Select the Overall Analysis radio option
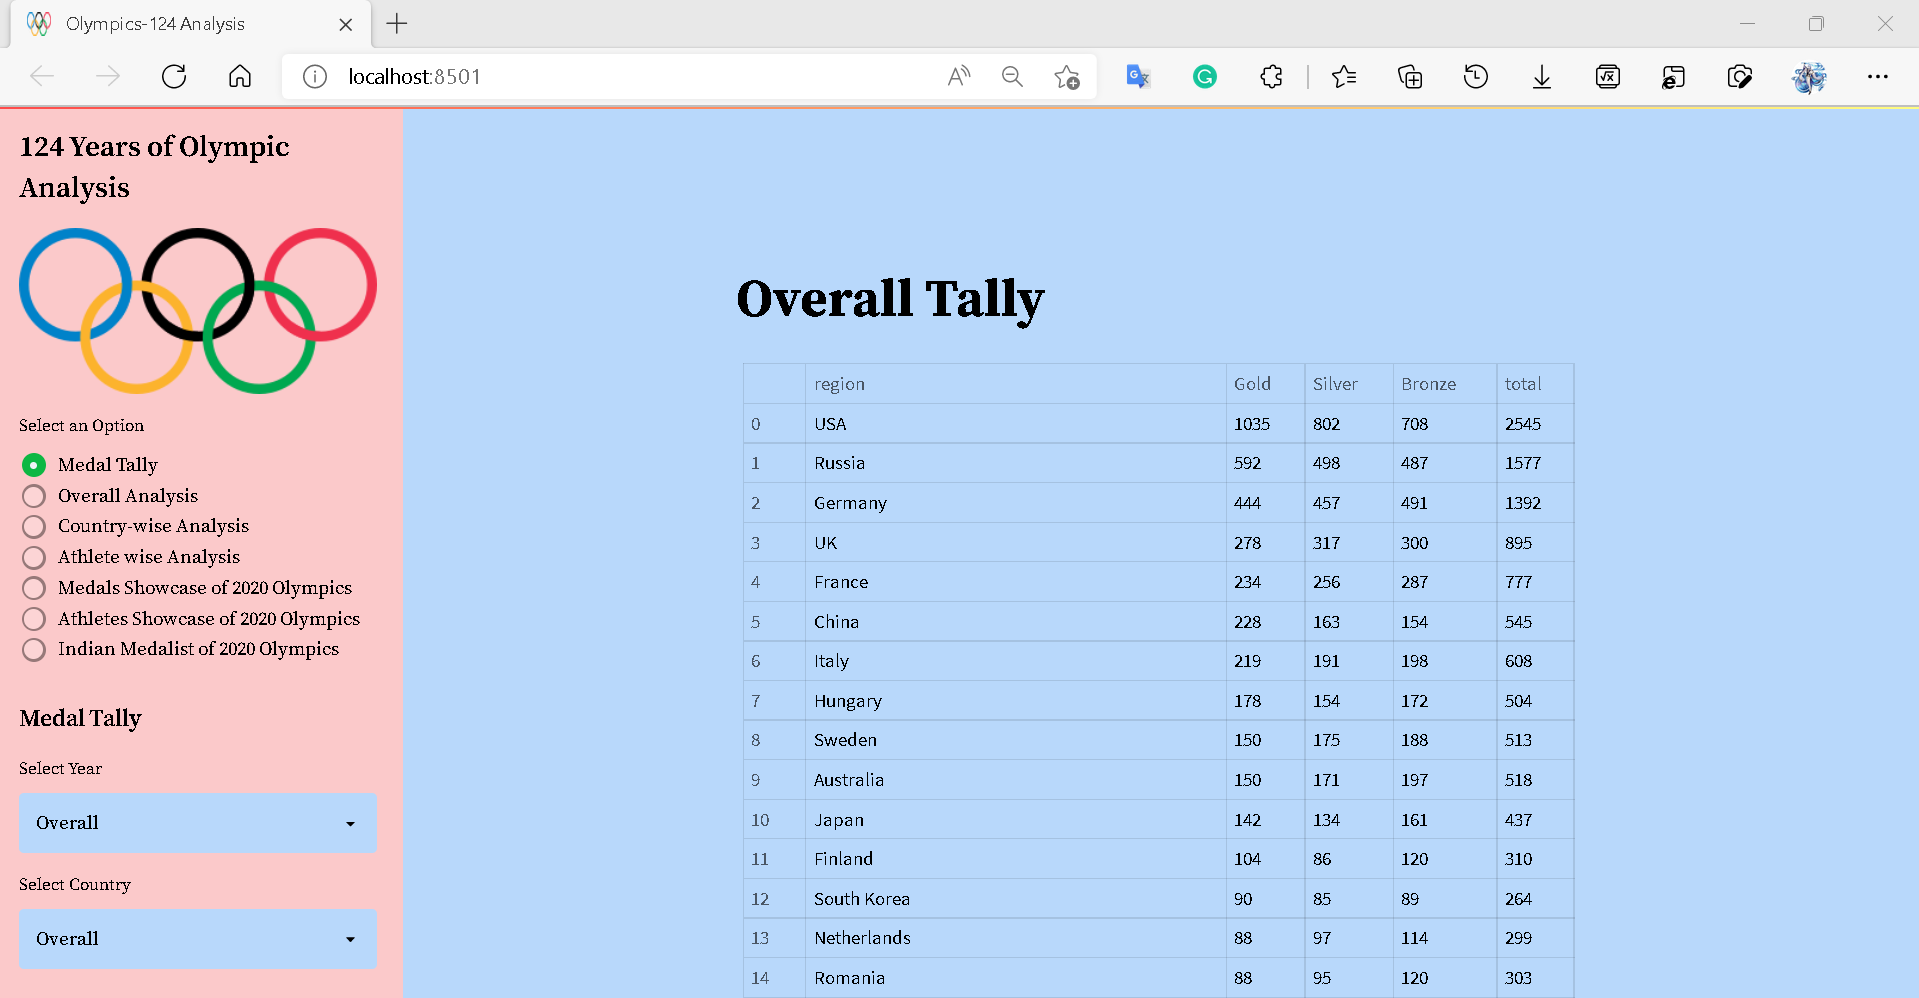The height and width of the screenshot is (998, 1919). point(110,496)
